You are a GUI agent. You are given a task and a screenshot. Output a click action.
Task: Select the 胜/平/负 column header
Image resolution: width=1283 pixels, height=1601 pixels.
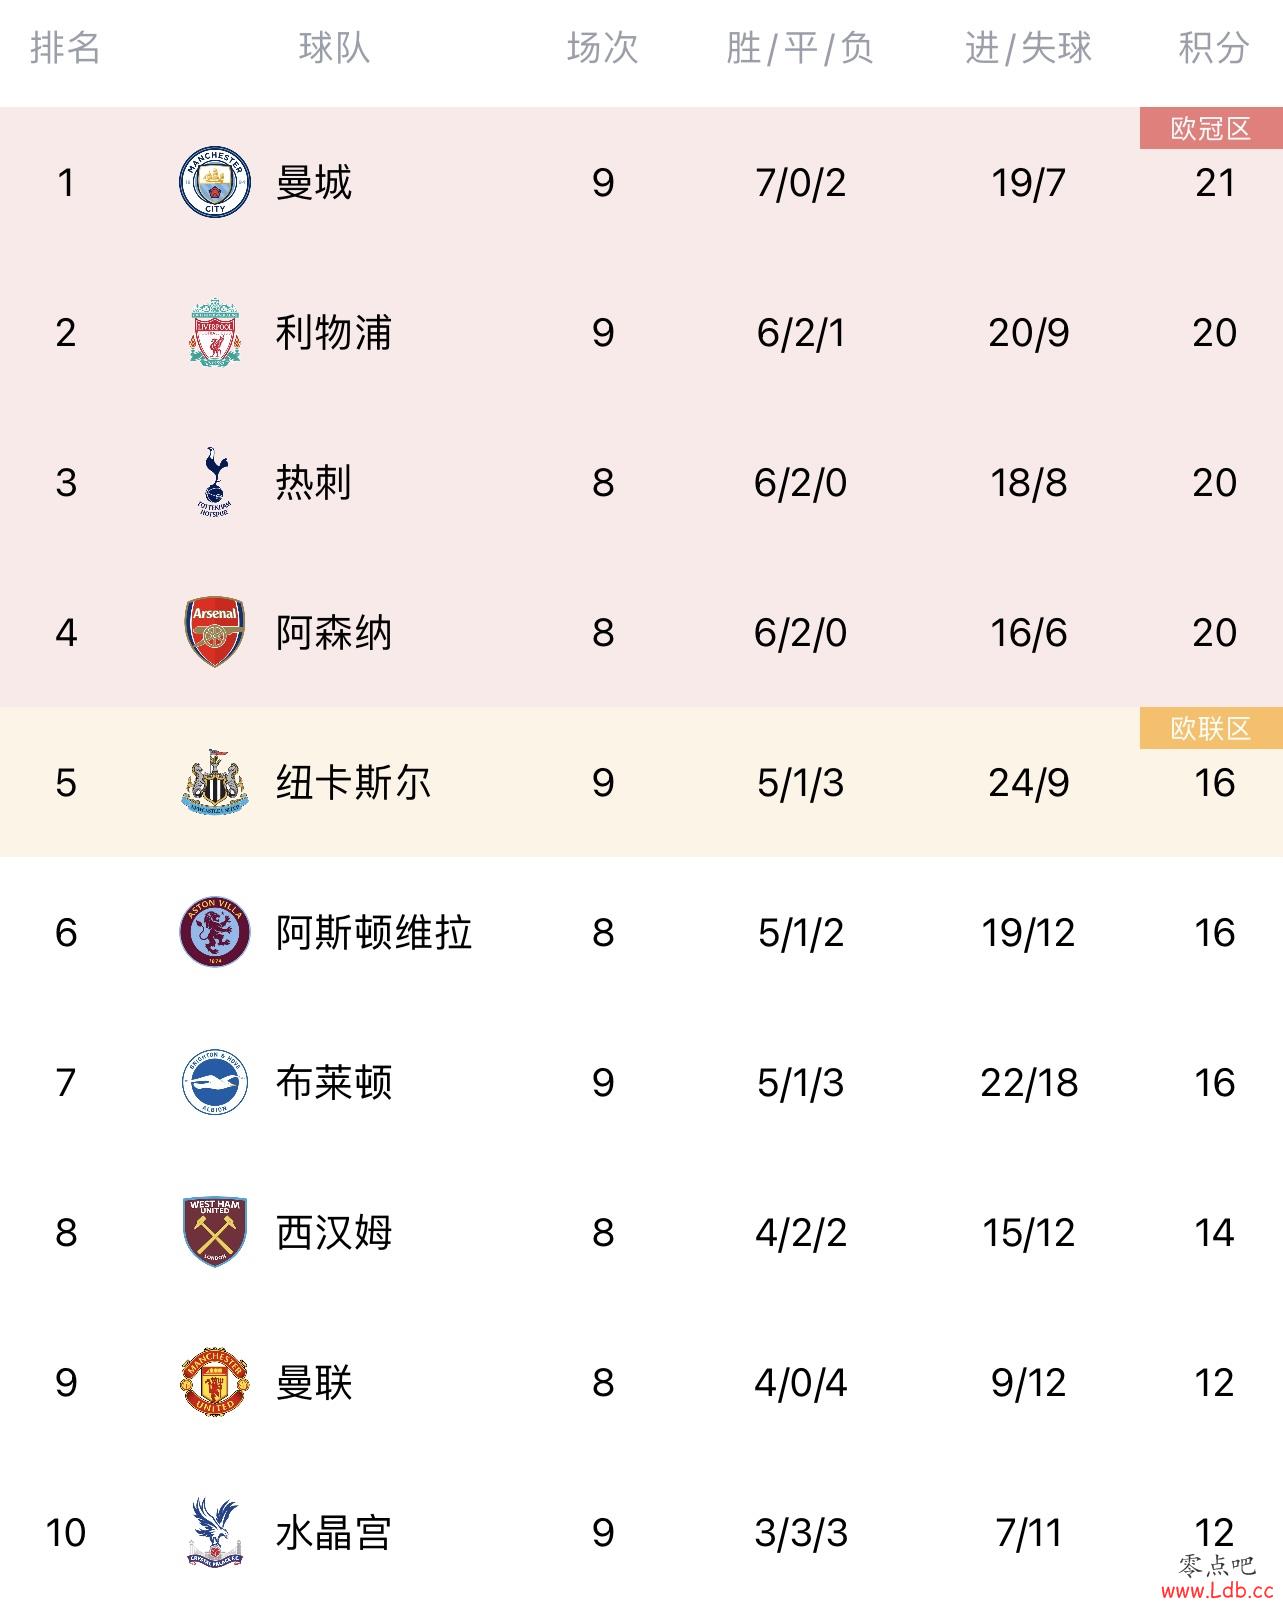pos(800,47)
